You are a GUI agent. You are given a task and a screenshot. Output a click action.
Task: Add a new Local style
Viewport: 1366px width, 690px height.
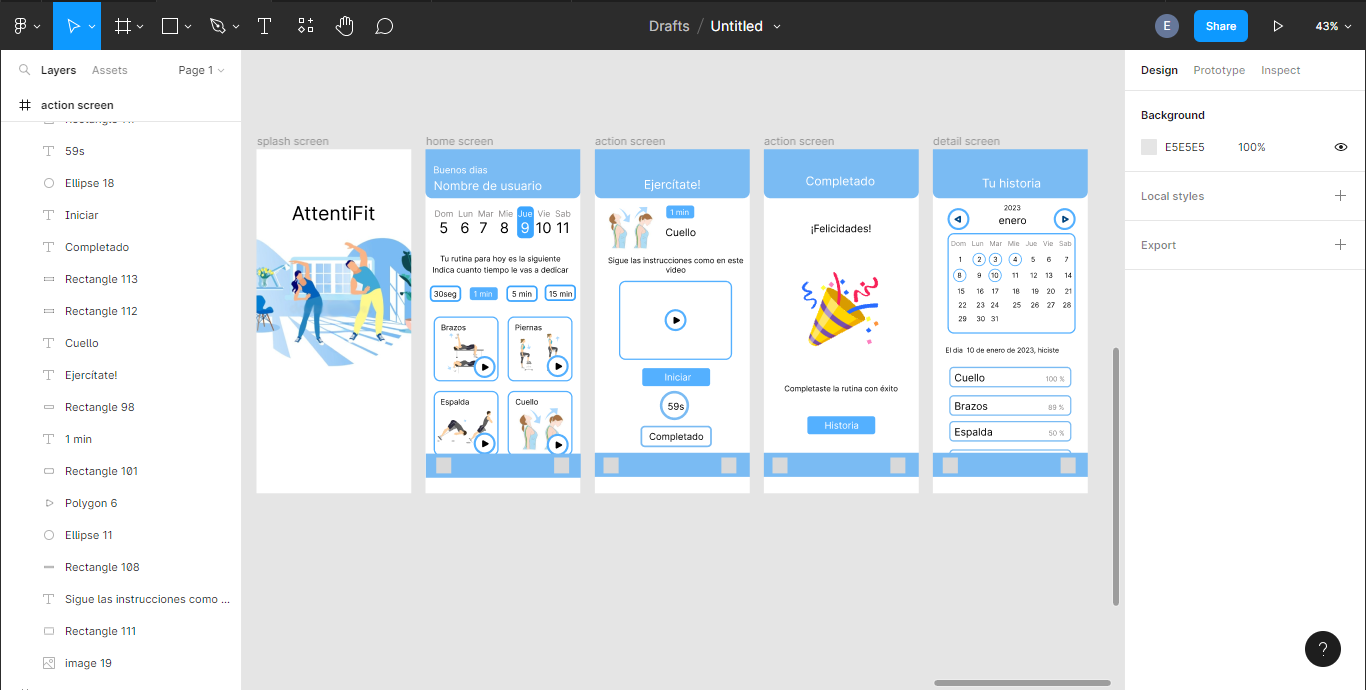tap(1340, 196)
